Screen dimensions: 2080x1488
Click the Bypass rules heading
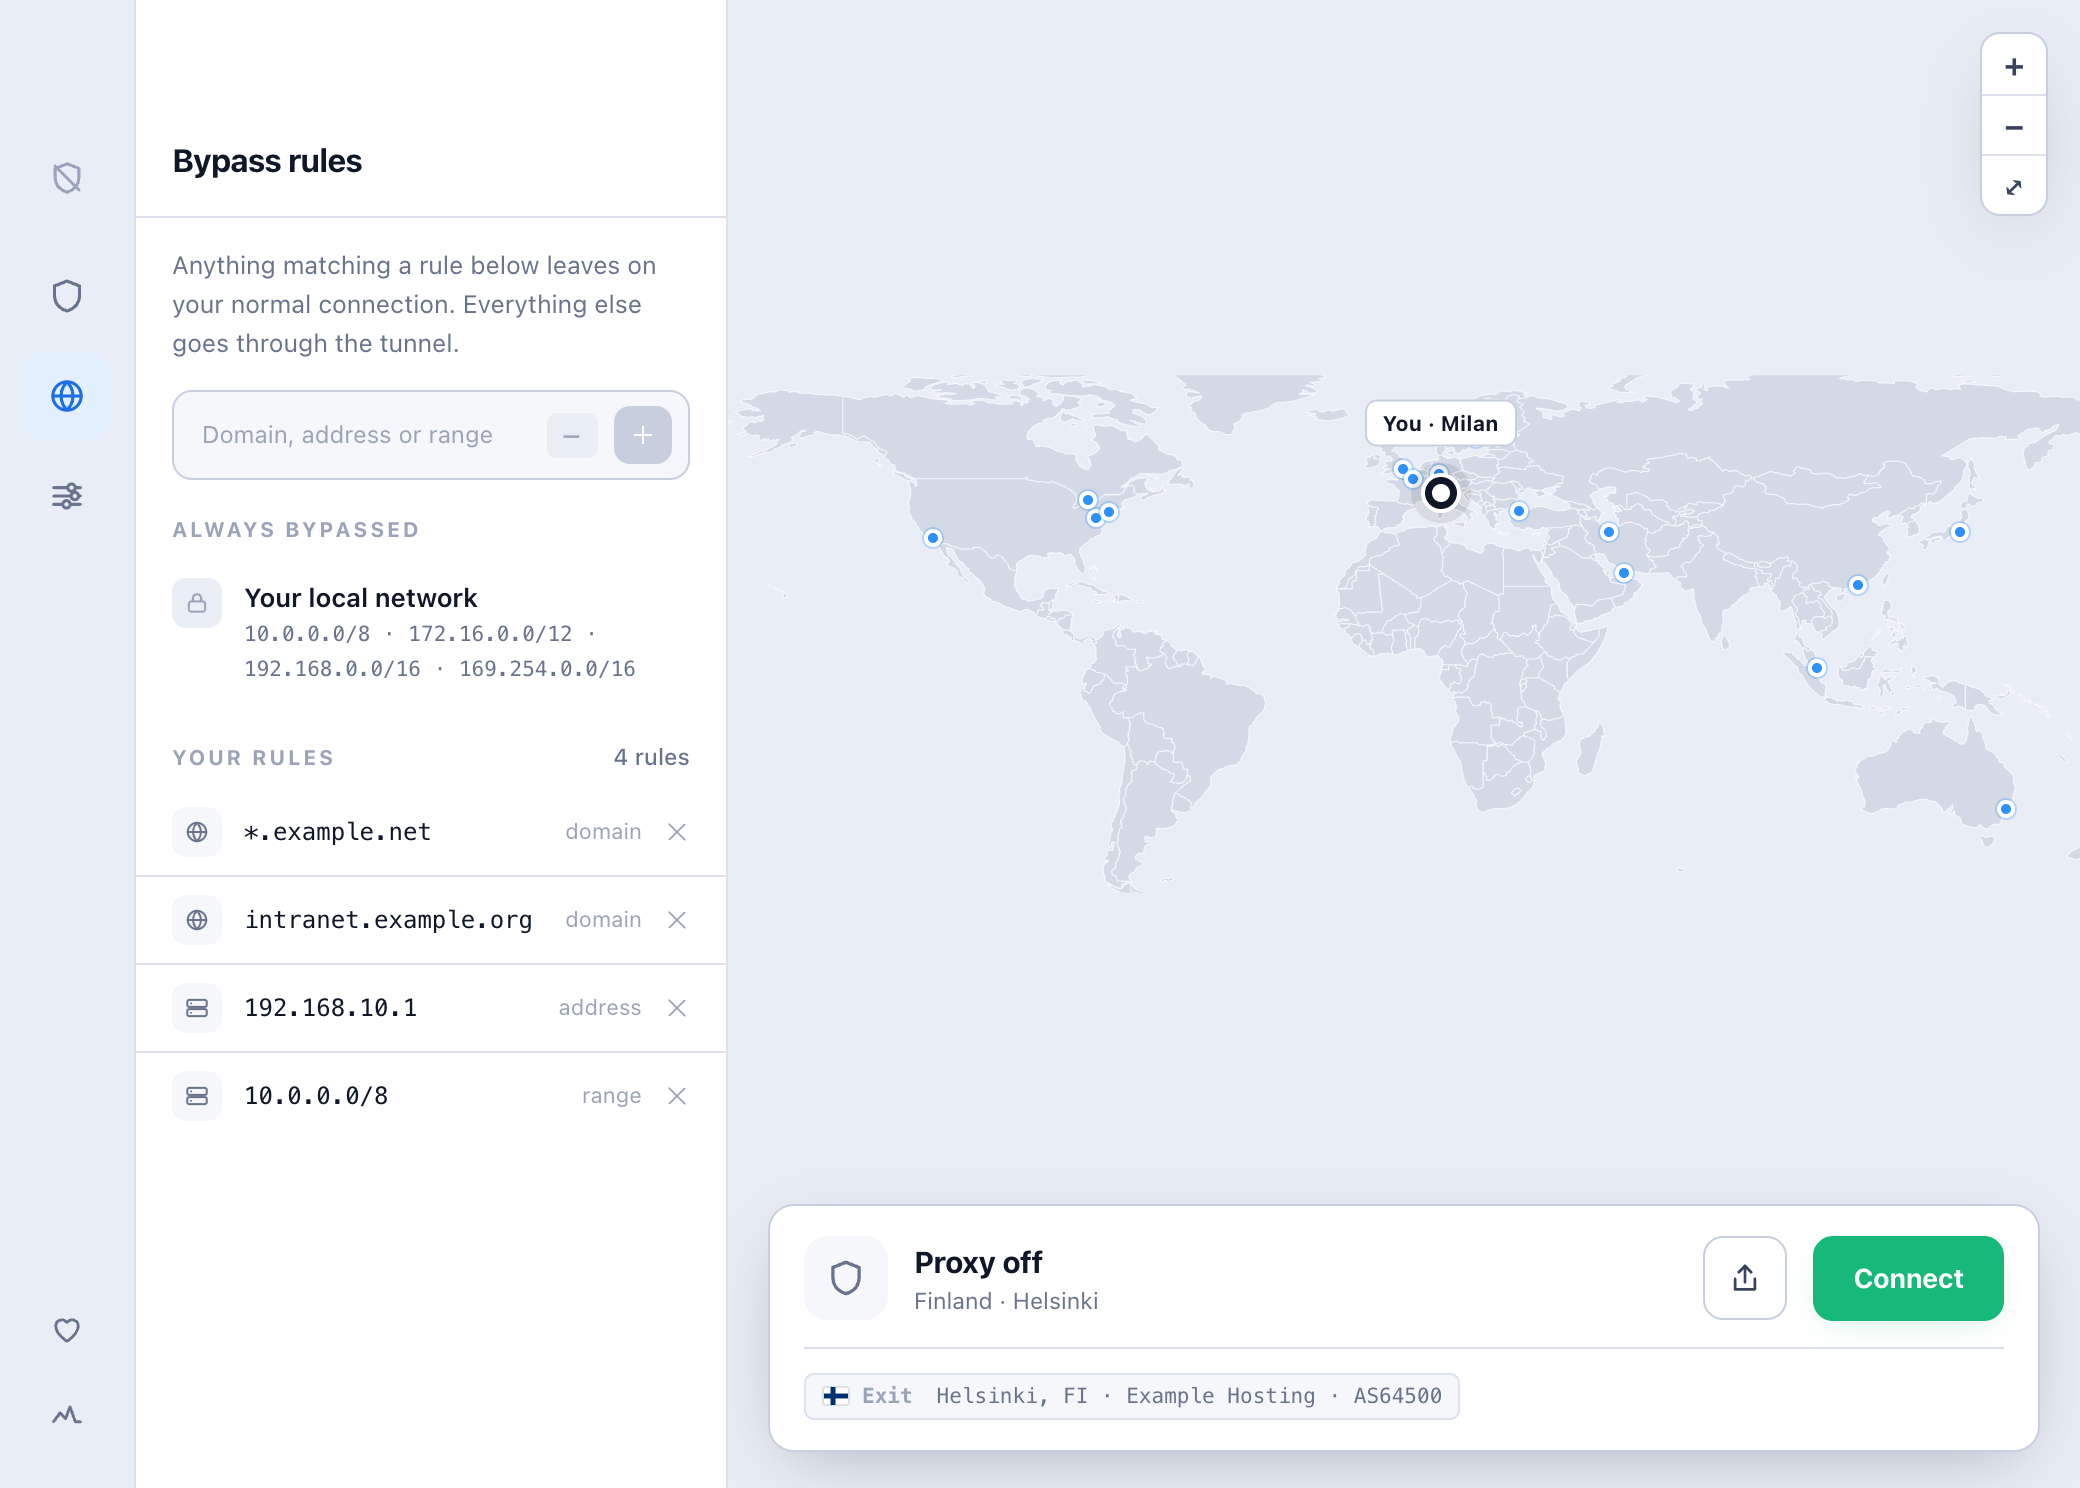[267, 161]
